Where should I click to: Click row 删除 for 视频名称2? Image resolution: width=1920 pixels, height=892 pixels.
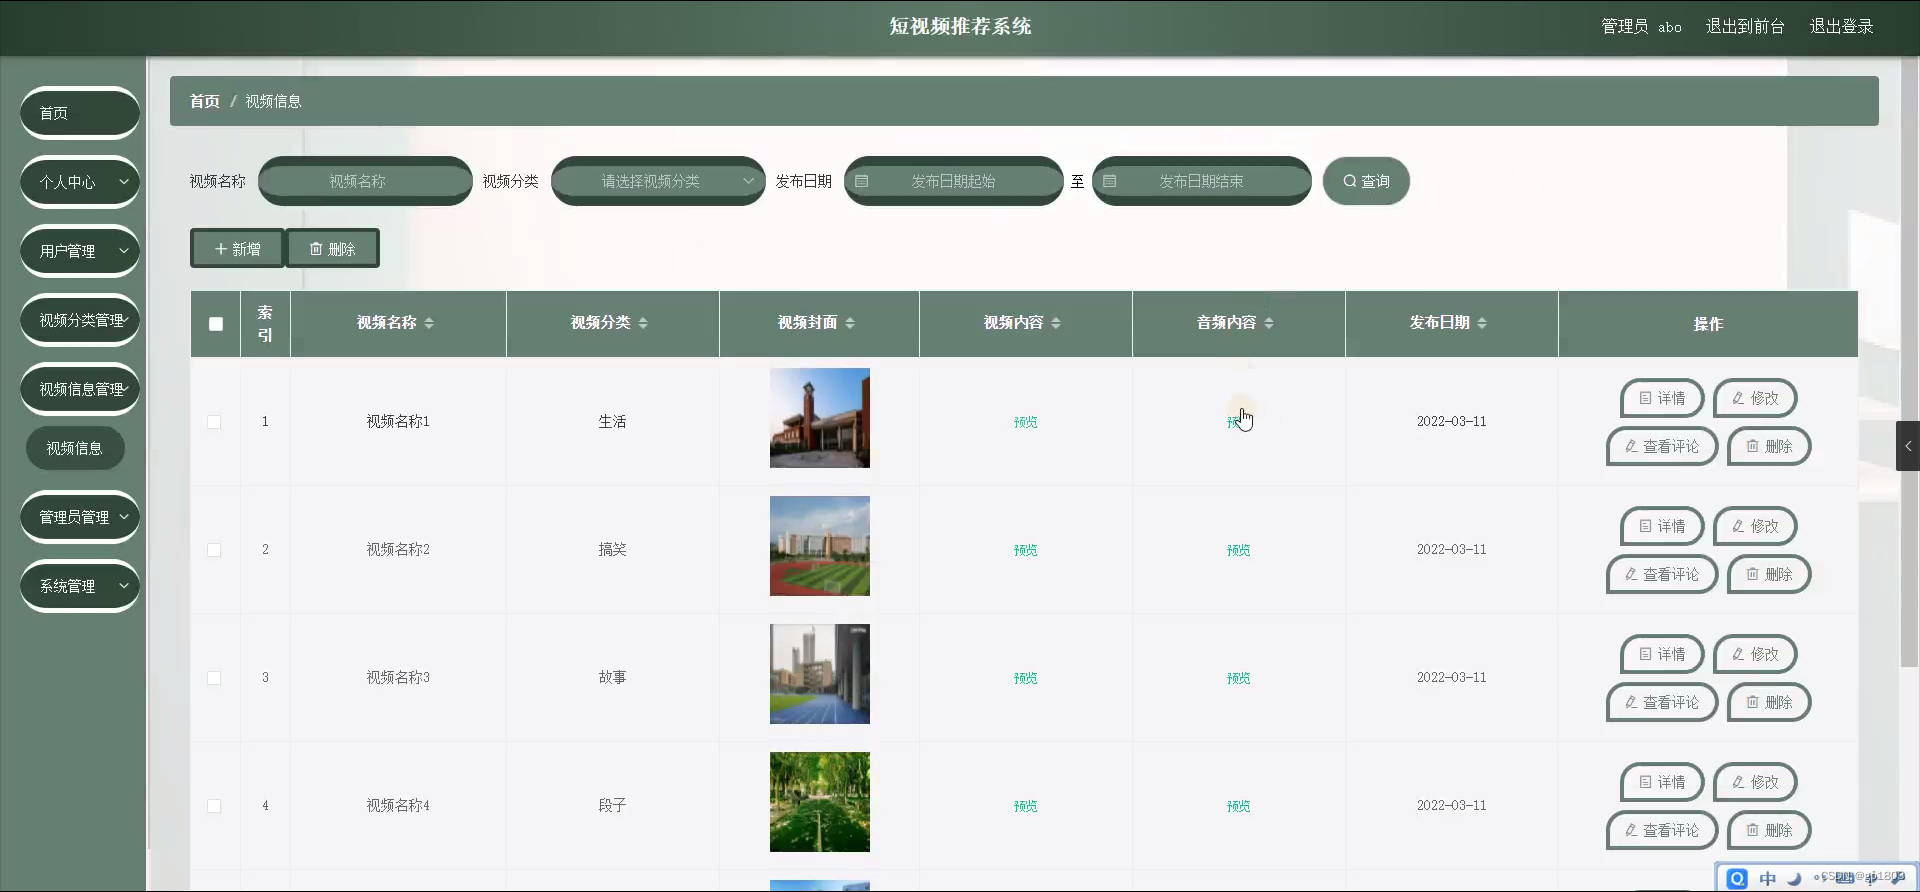[x=1769, y=574]
